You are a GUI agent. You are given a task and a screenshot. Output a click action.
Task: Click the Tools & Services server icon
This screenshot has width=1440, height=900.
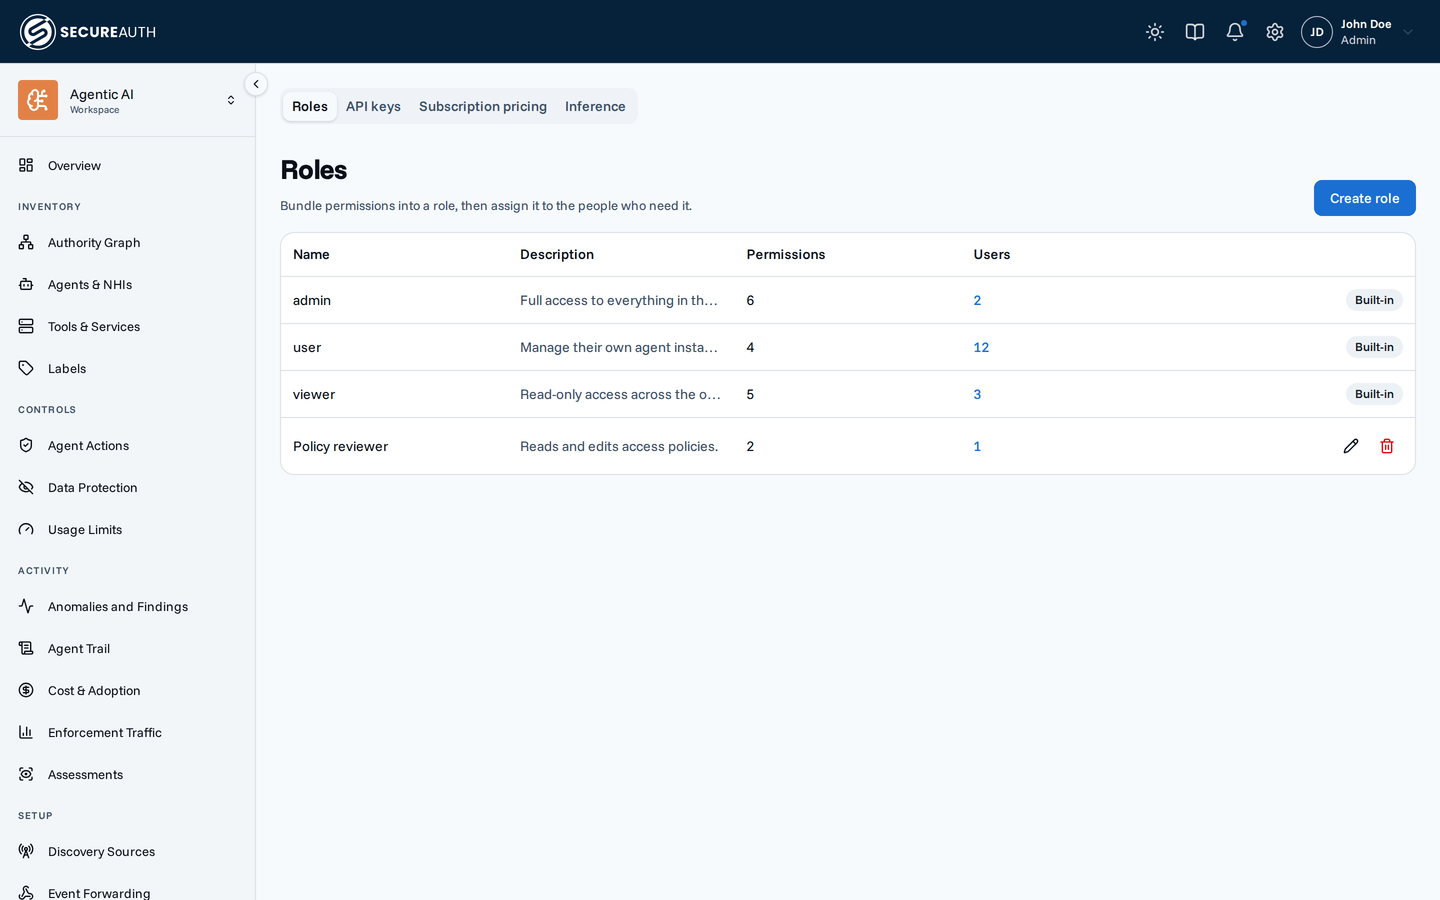[x=26, y=326]
